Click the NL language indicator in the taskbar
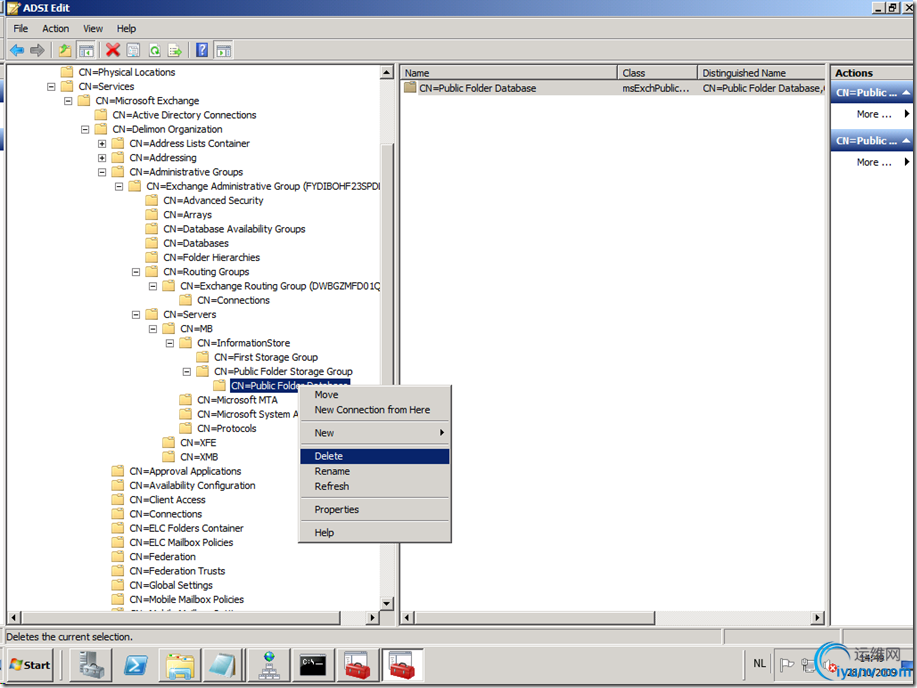Screen dimensions: 917x688 coord(759,663)
